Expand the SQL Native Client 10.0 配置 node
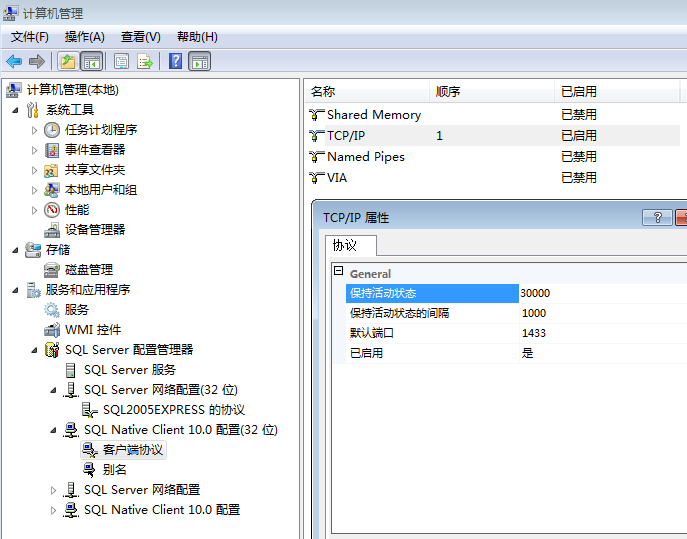Viewport: 687px width, 539px height. click(x=53, y=511)
